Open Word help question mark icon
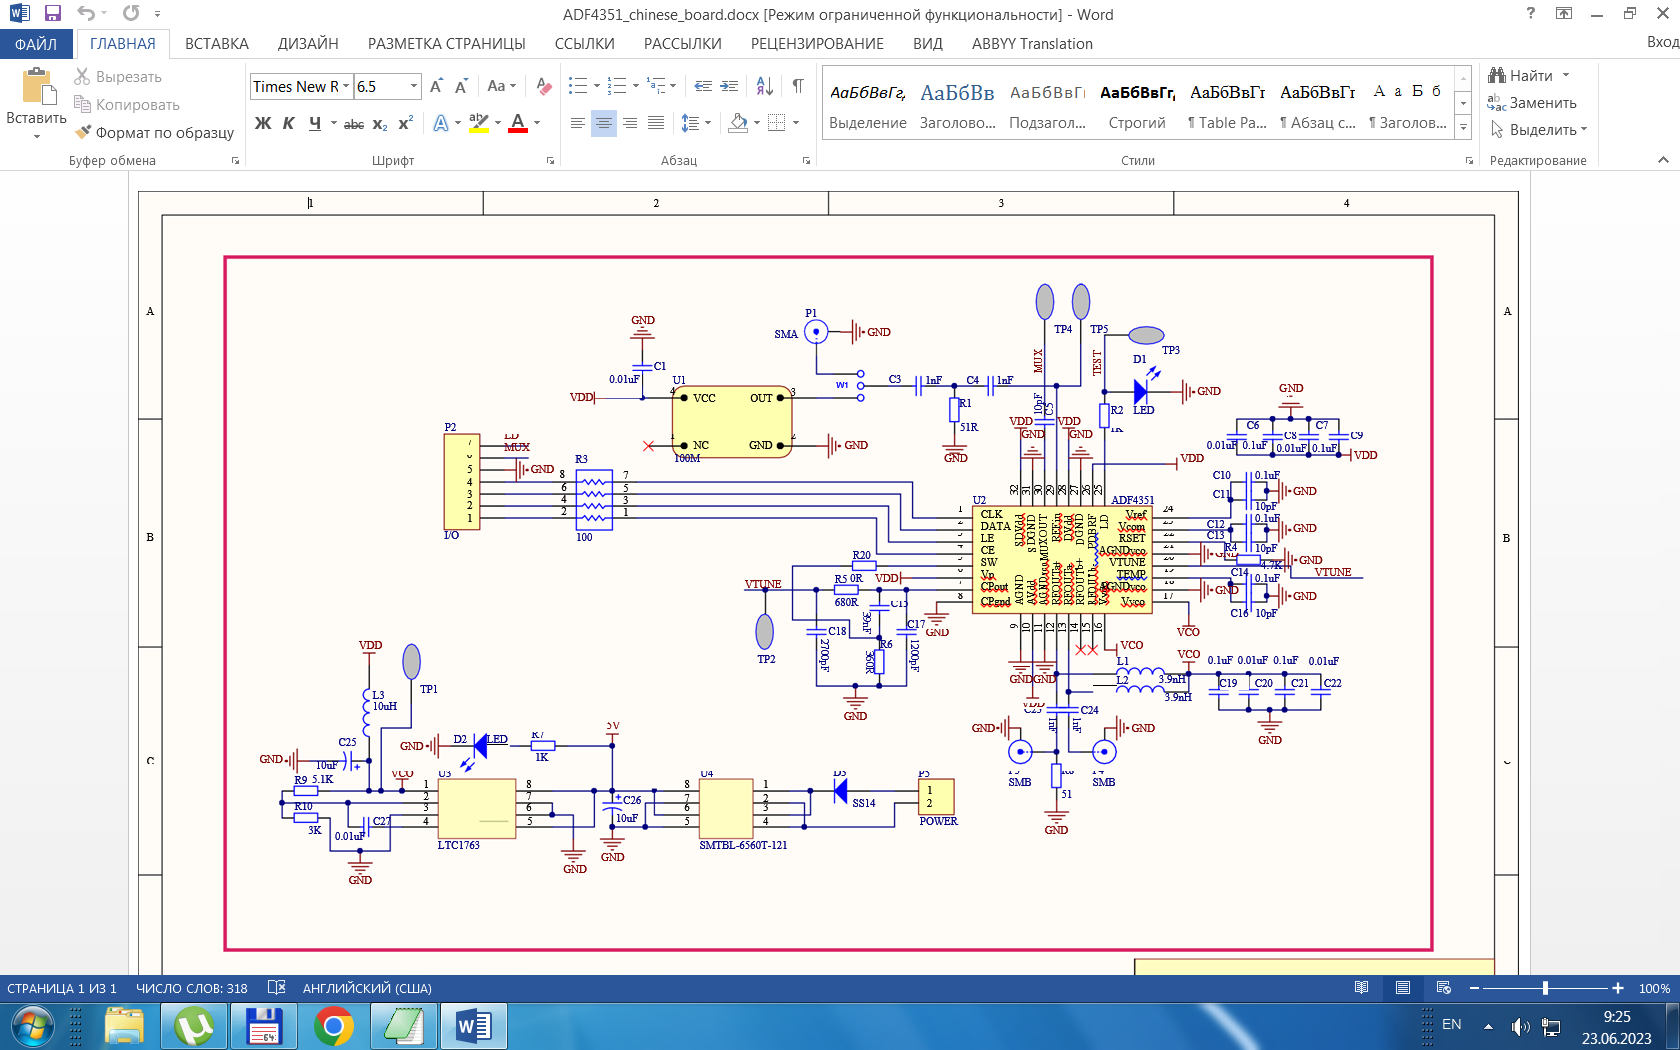Screen dimensions: 1680x1050 pos(1530,13)
